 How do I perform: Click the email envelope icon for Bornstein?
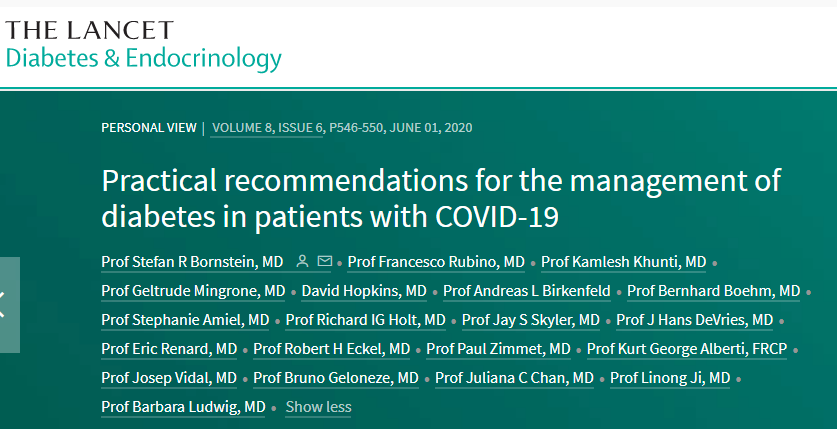(x=325, y=261)
